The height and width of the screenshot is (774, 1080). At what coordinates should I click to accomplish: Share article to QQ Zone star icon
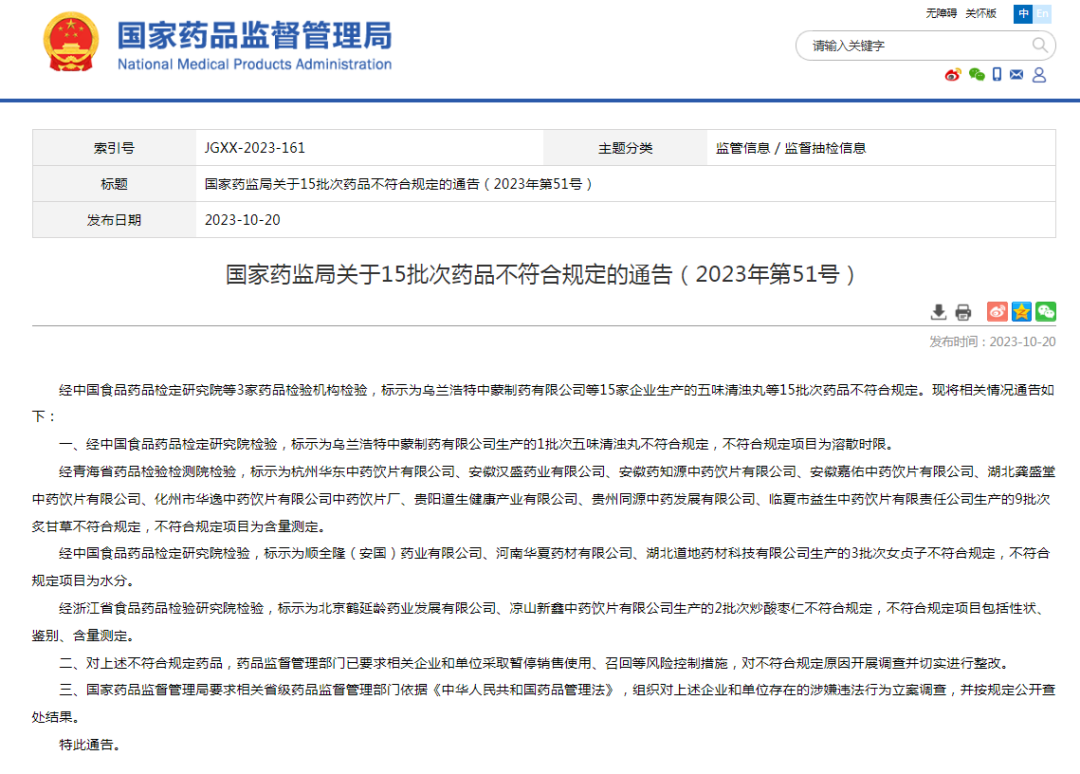(x=1021, y=311)
